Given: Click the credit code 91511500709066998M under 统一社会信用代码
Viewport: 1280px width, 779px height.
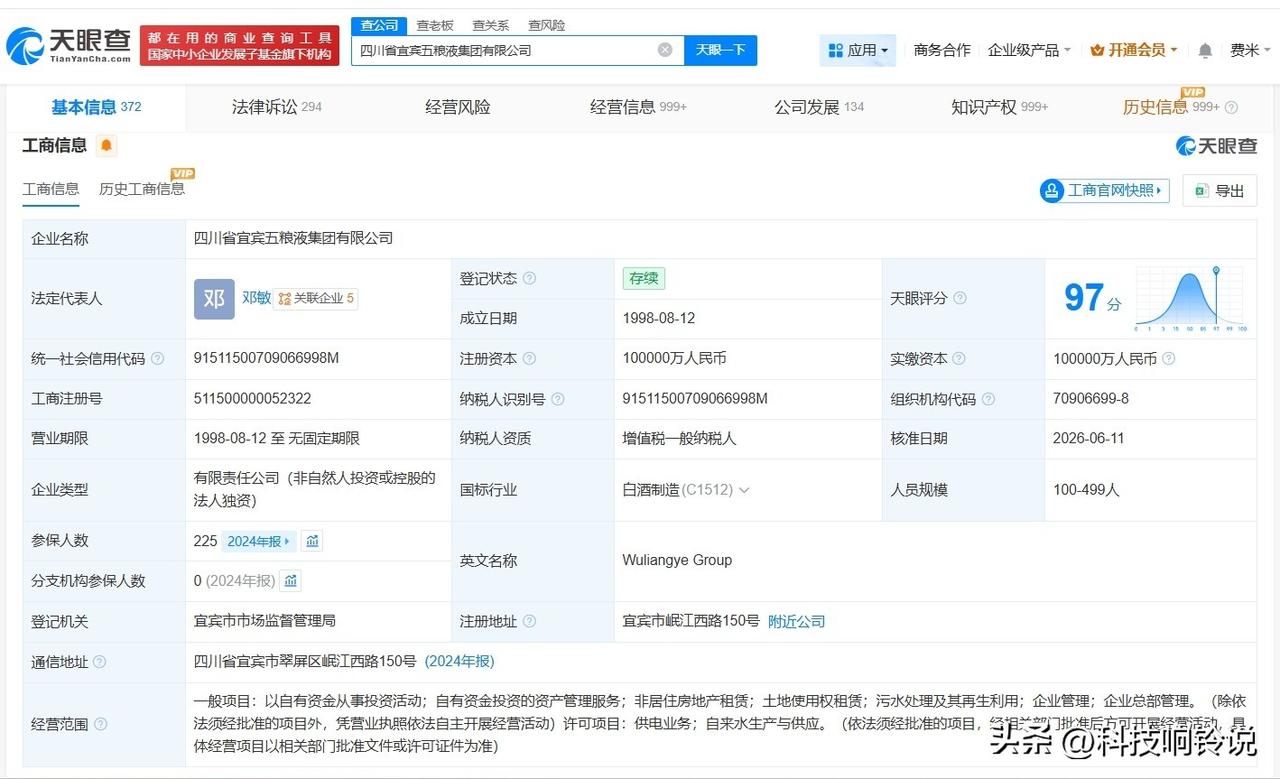Looking at the screenshot, I should pos(267,358).
